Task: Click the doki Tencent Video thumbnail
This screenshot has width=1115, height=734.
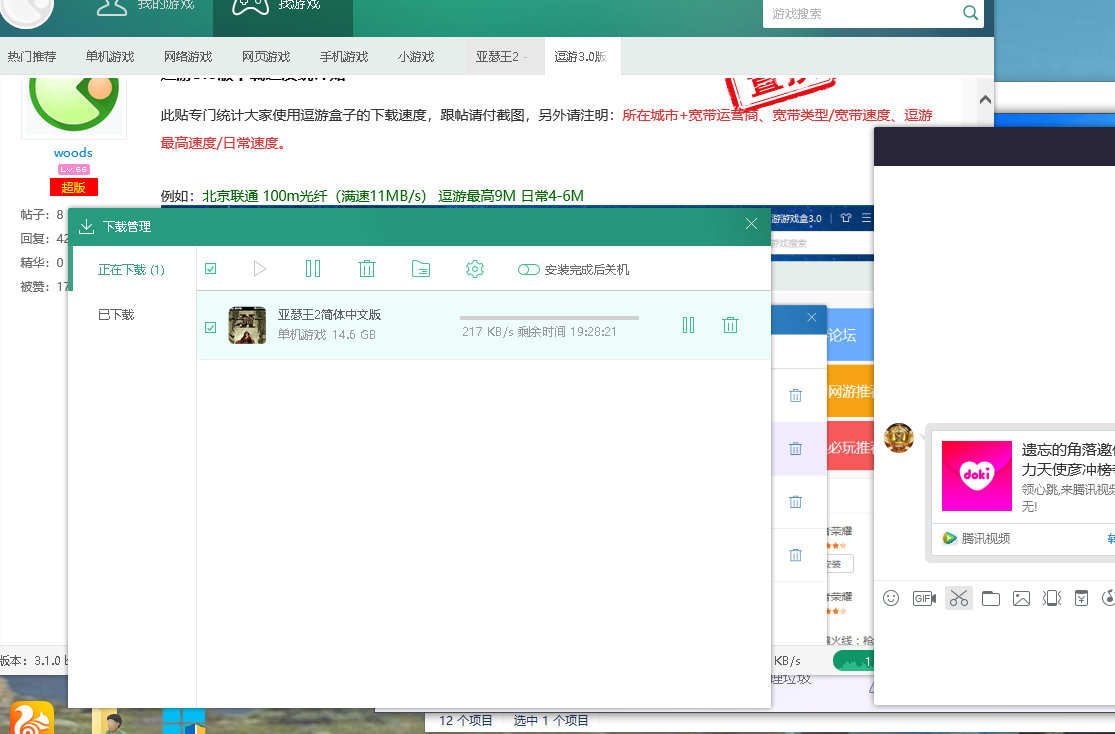Action: coord(976,476)
